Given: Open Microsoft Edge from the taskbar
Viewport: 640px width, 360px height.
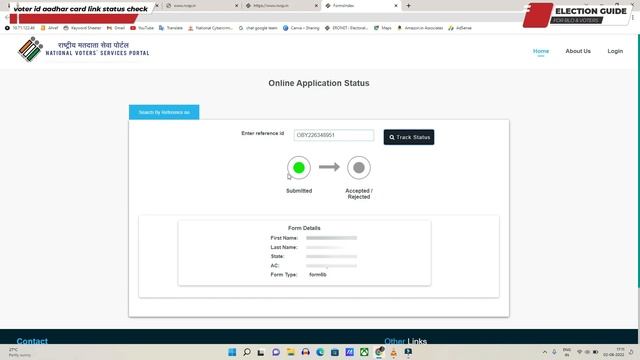Looking at the screenshot, I should 320,352.
